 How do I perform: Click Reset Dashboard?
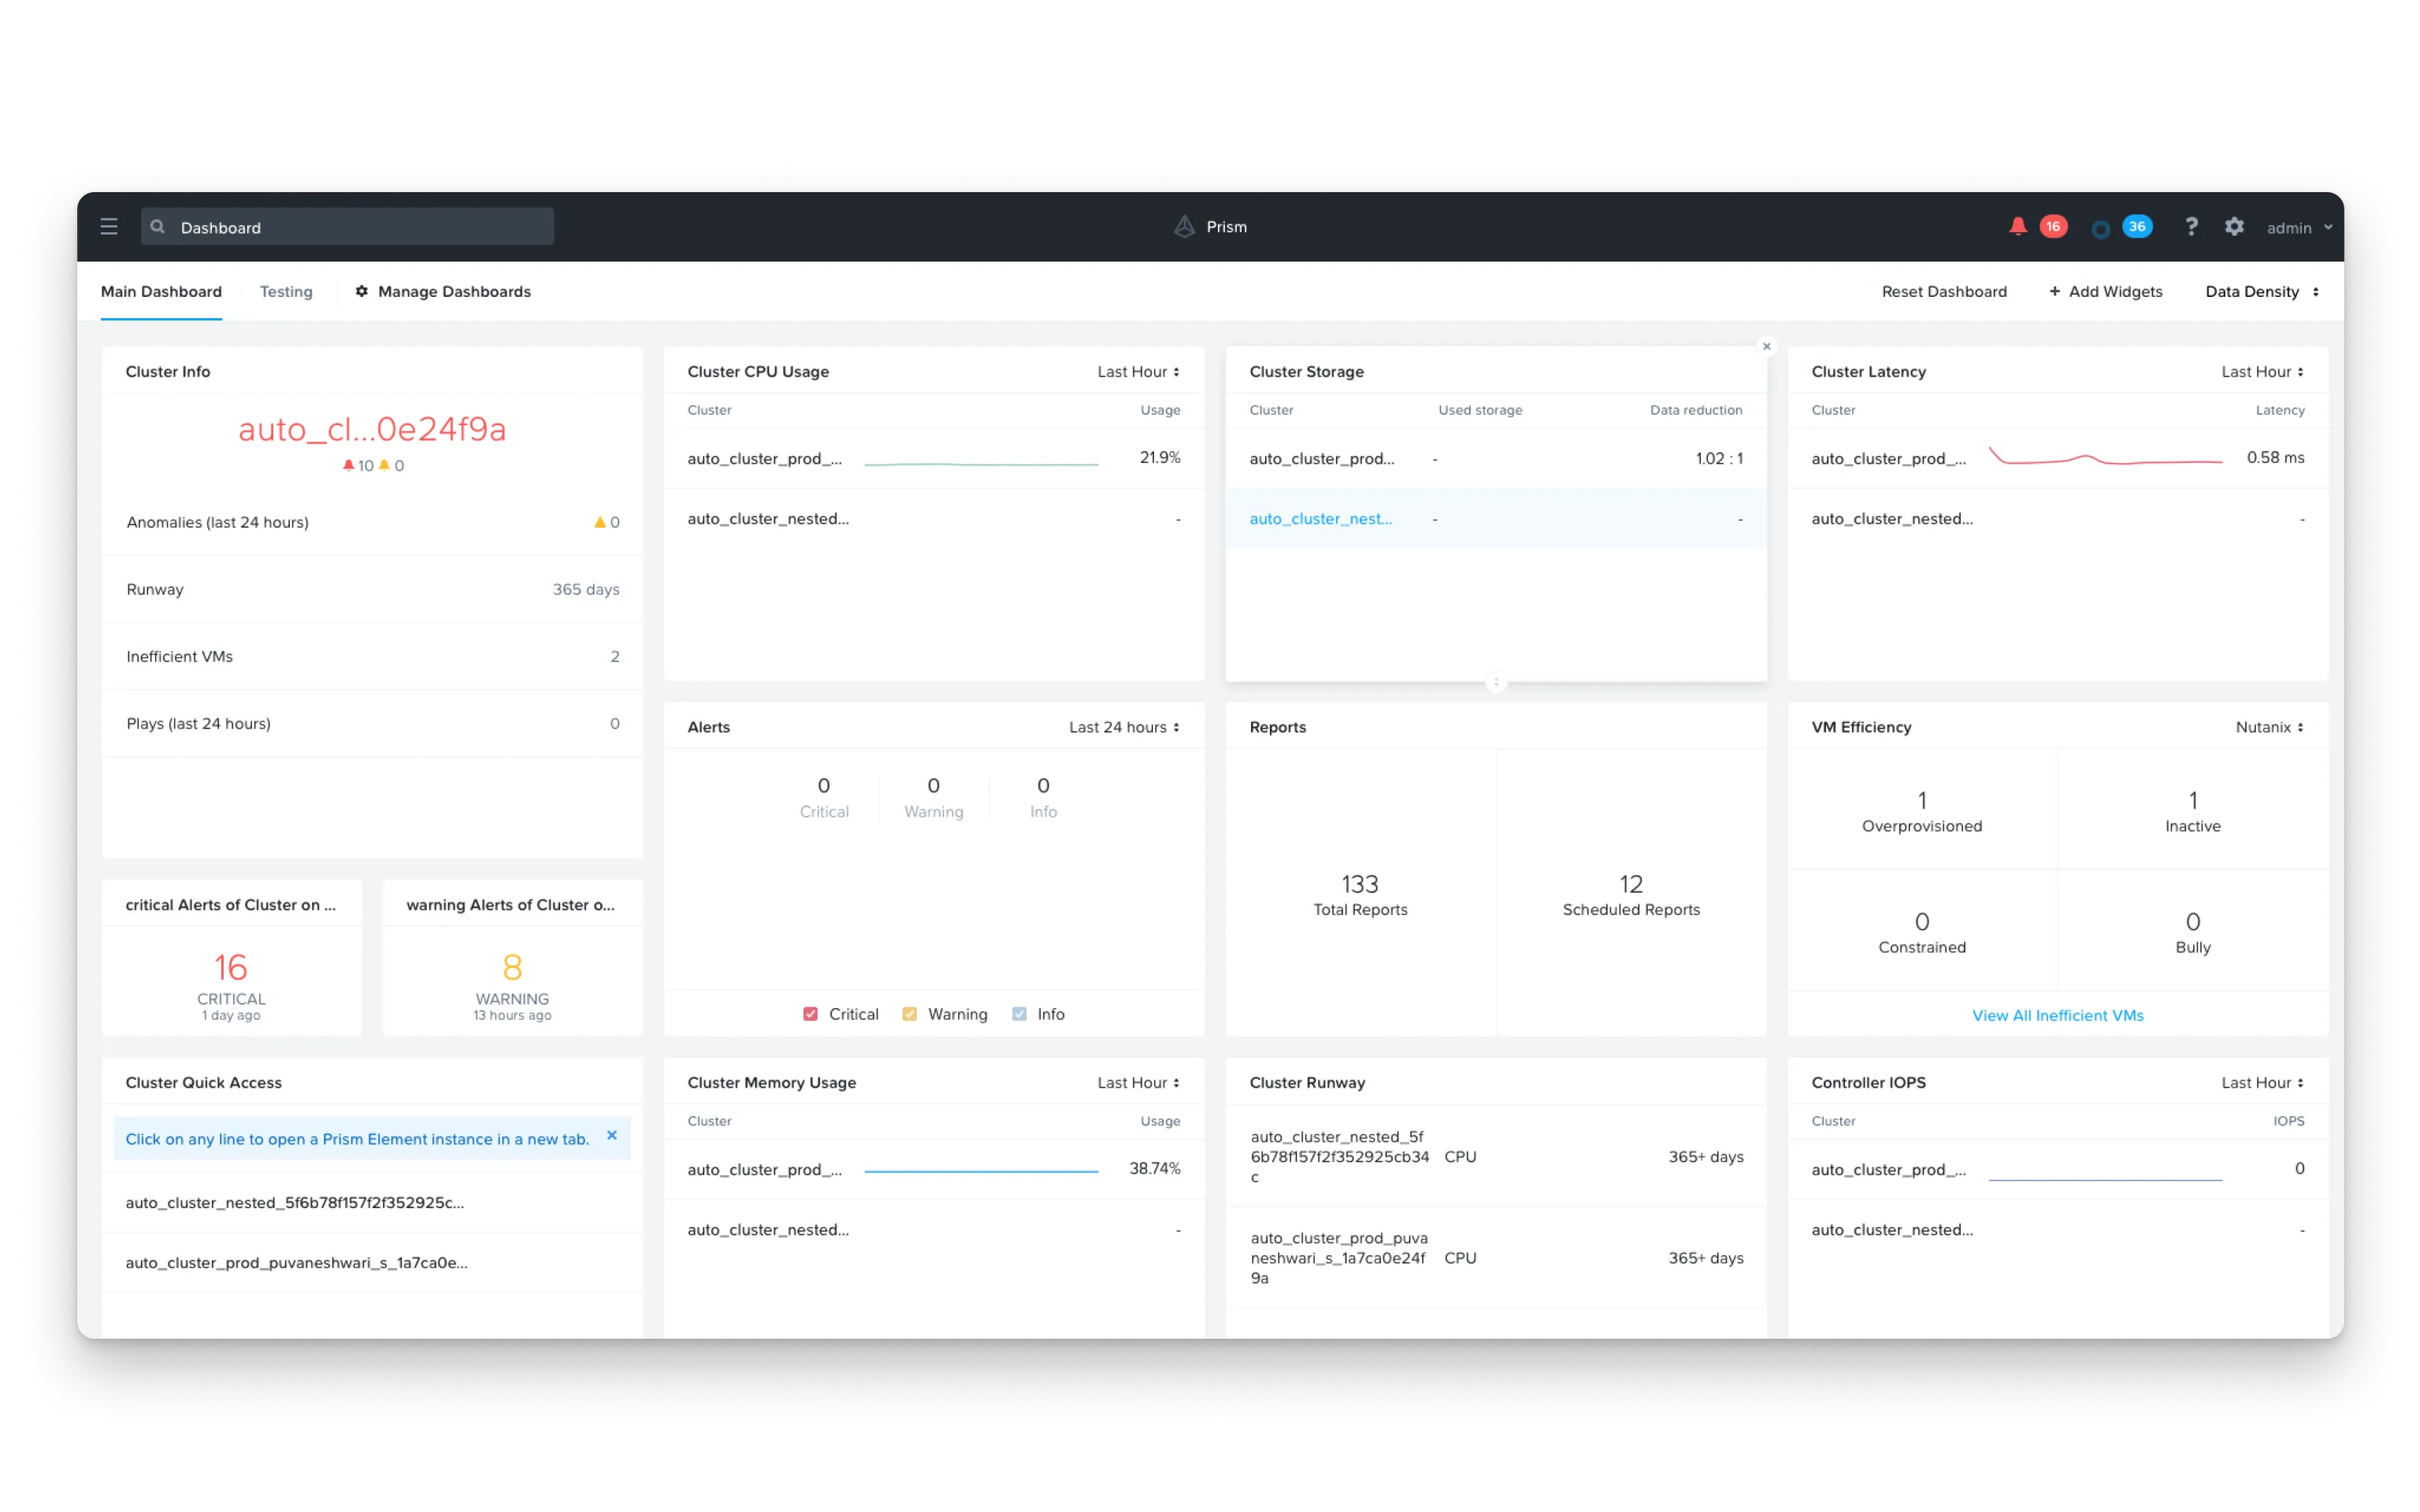(x=1944, y=291)
